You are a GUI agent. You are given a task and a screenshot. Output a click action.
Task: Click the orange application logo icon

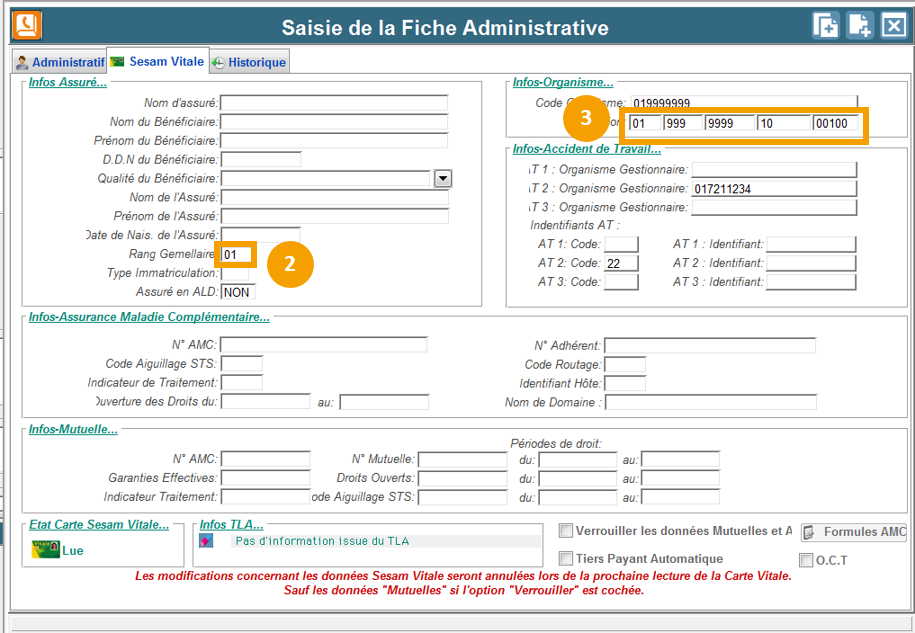point(27,26)
